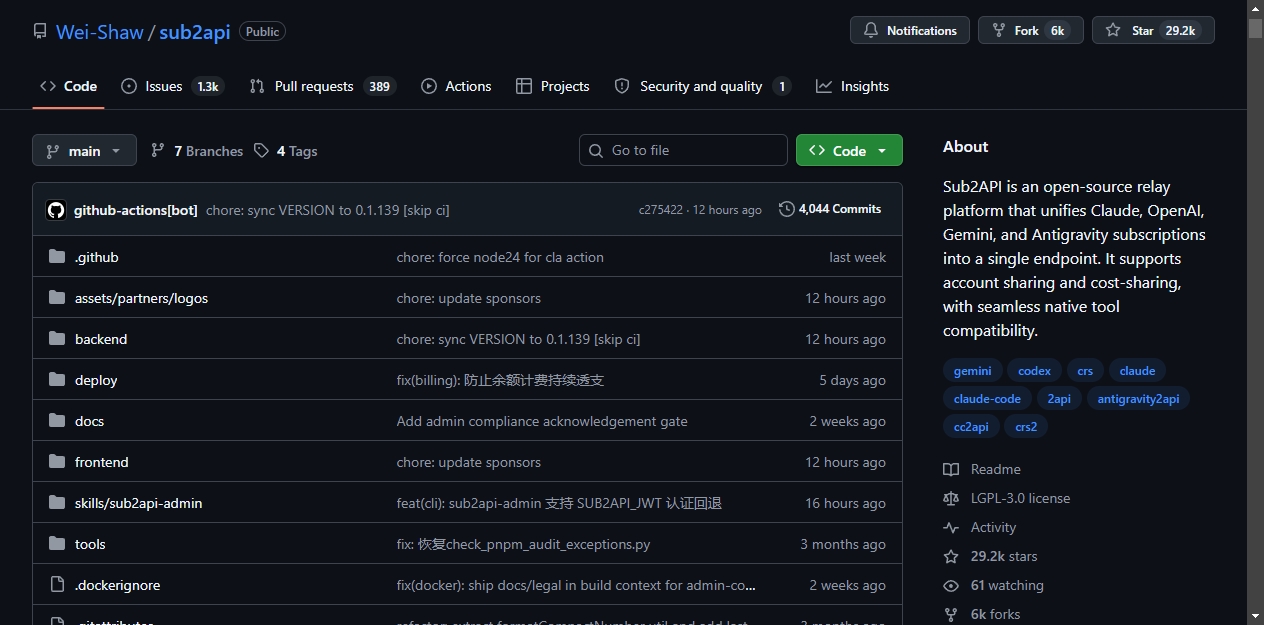Go to the Actions tab

[x=456, y=86]
